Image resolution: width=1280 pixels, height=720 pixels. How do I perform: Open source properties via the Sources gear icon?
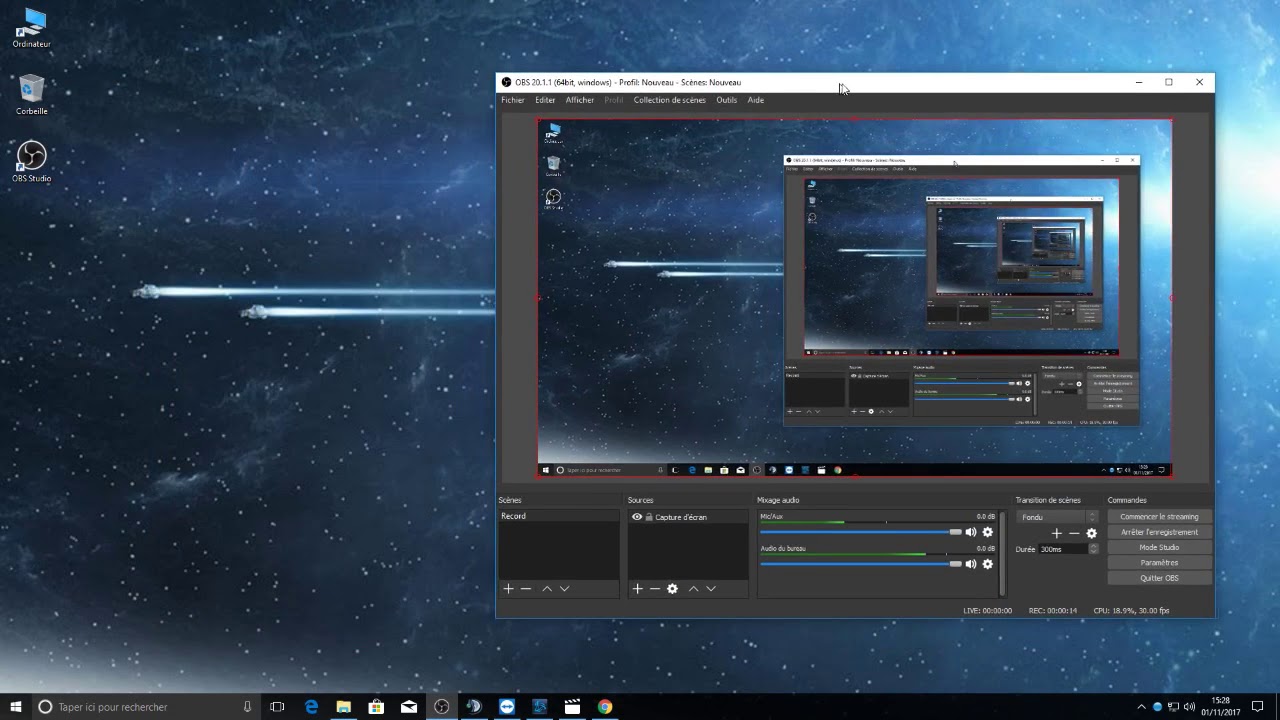(672, 589)
